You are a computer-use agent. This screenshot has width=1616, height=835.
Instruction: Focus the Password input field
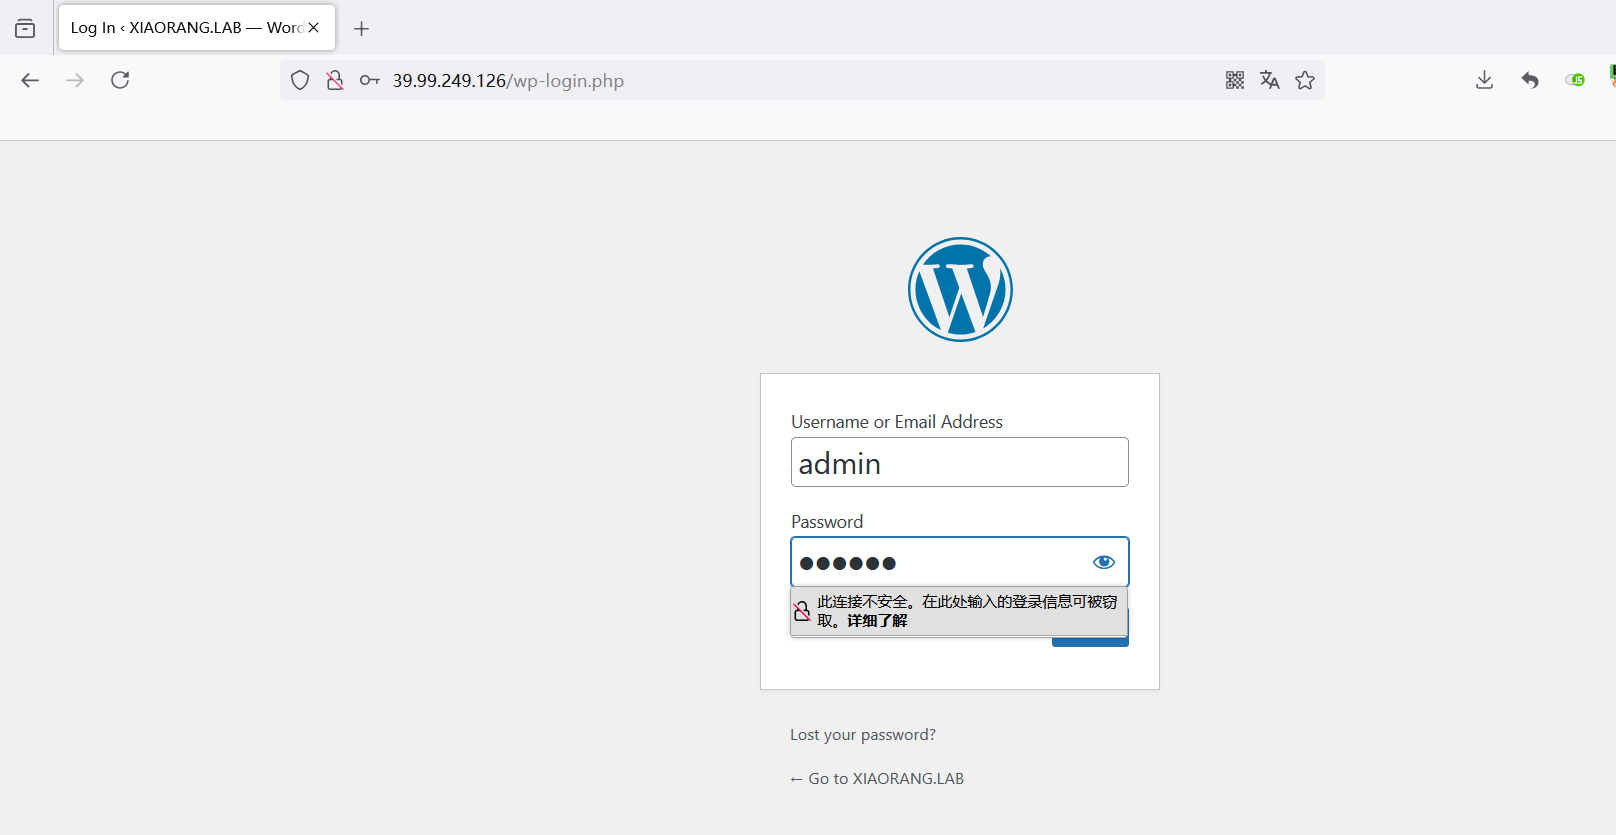click(960, 562)
